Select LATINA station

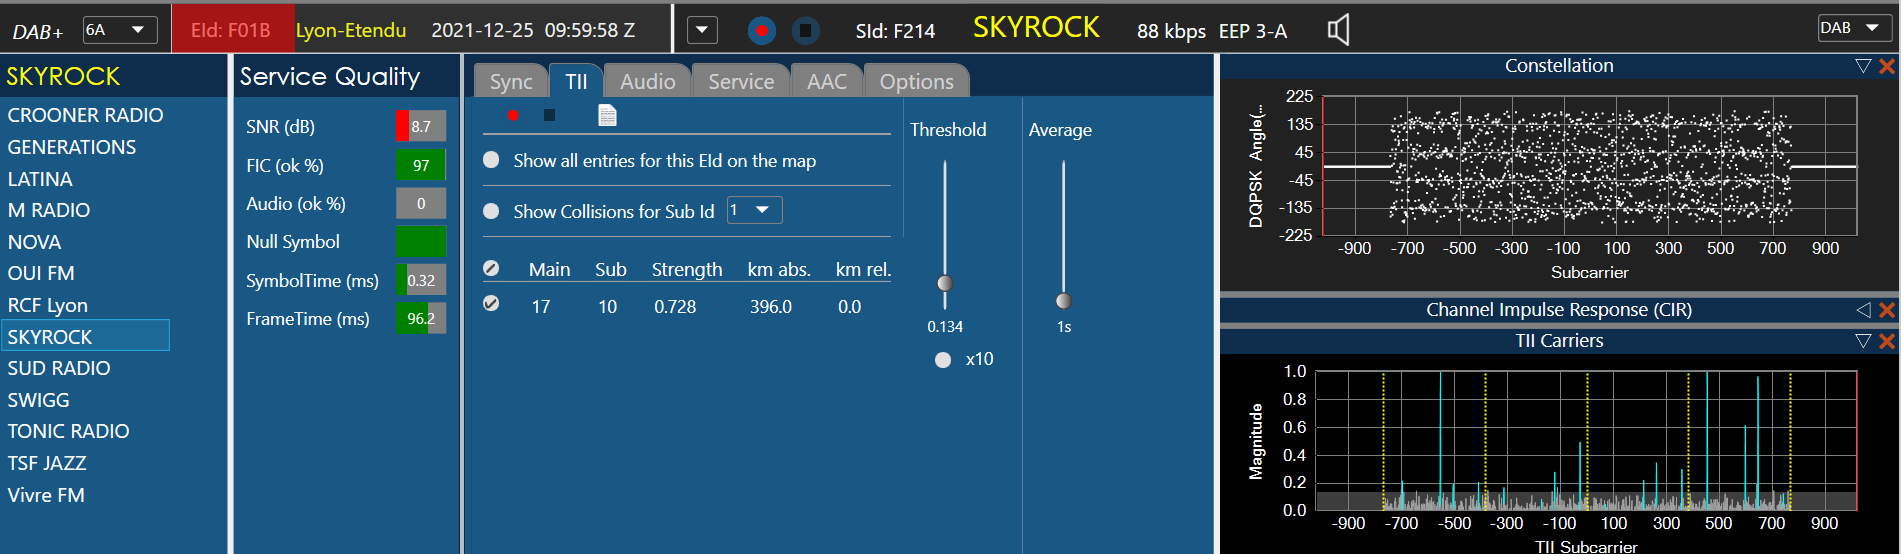(x=40, y=179)
